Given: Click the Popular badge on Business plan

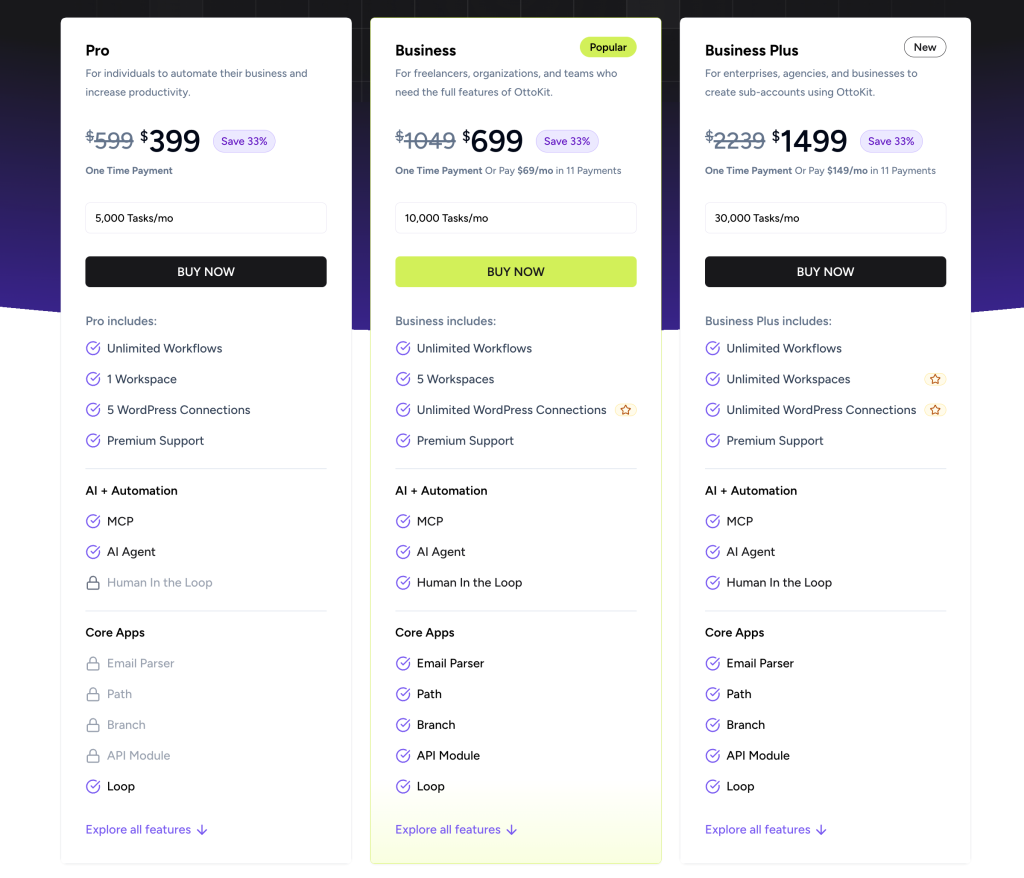Looking at the screenshot, I should click(608, 47).
